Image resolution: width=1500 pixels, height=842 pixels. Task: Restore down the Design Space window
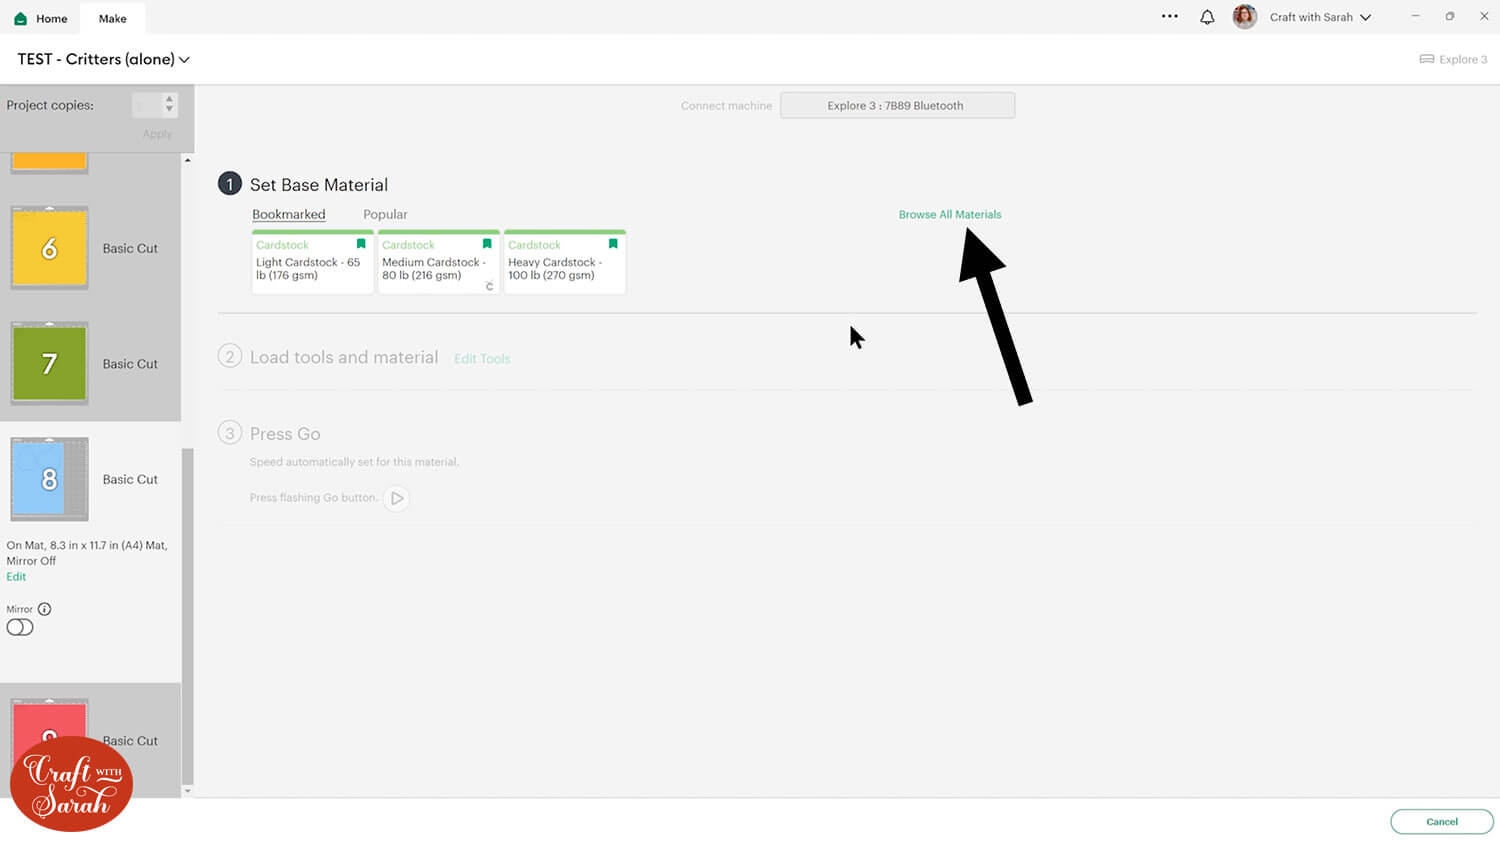1449,16
